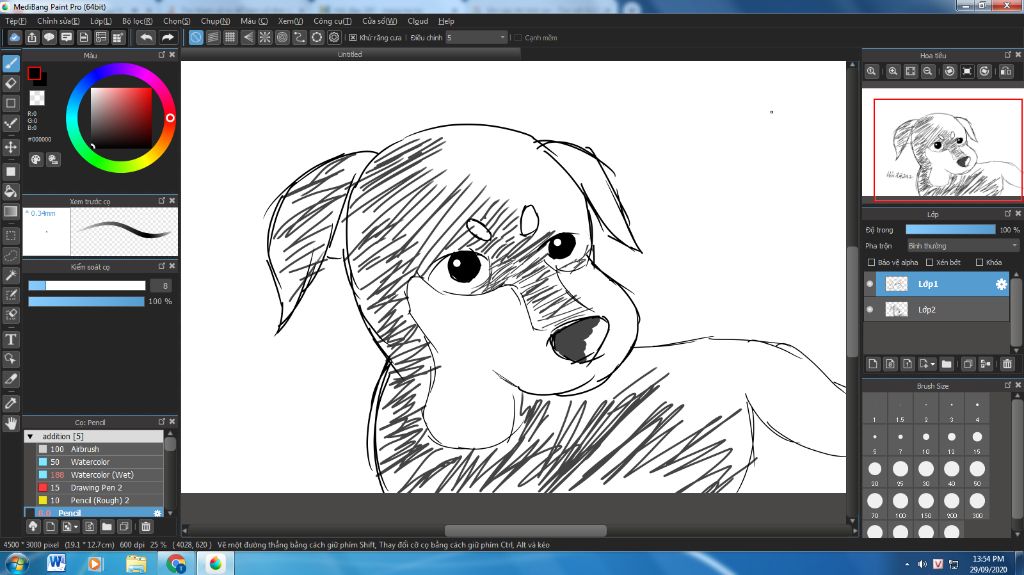The width and height of the screenshot is (1024, 575).
Task: Click the transparent color swatch
Action: [x=37, y=98]
